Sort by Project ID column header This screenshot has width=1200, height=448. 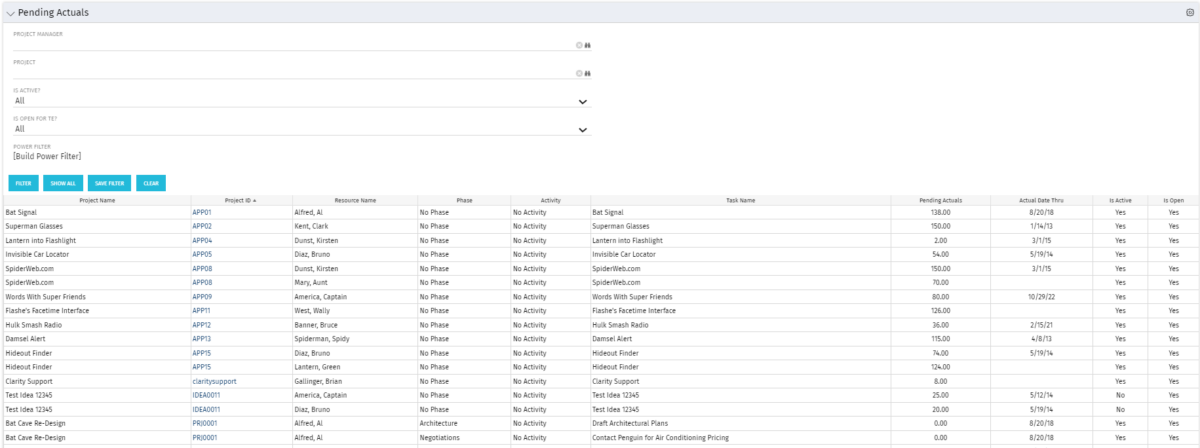coord(240,201)
